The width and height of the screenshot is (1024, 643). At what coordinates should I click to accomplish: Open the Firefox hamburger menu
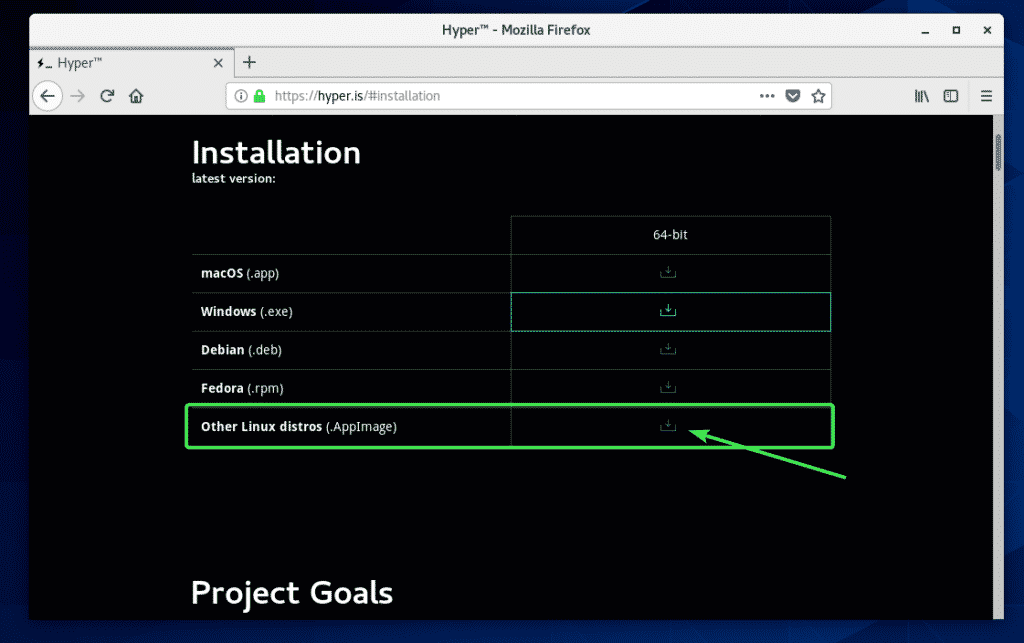(x=986, y=97)
